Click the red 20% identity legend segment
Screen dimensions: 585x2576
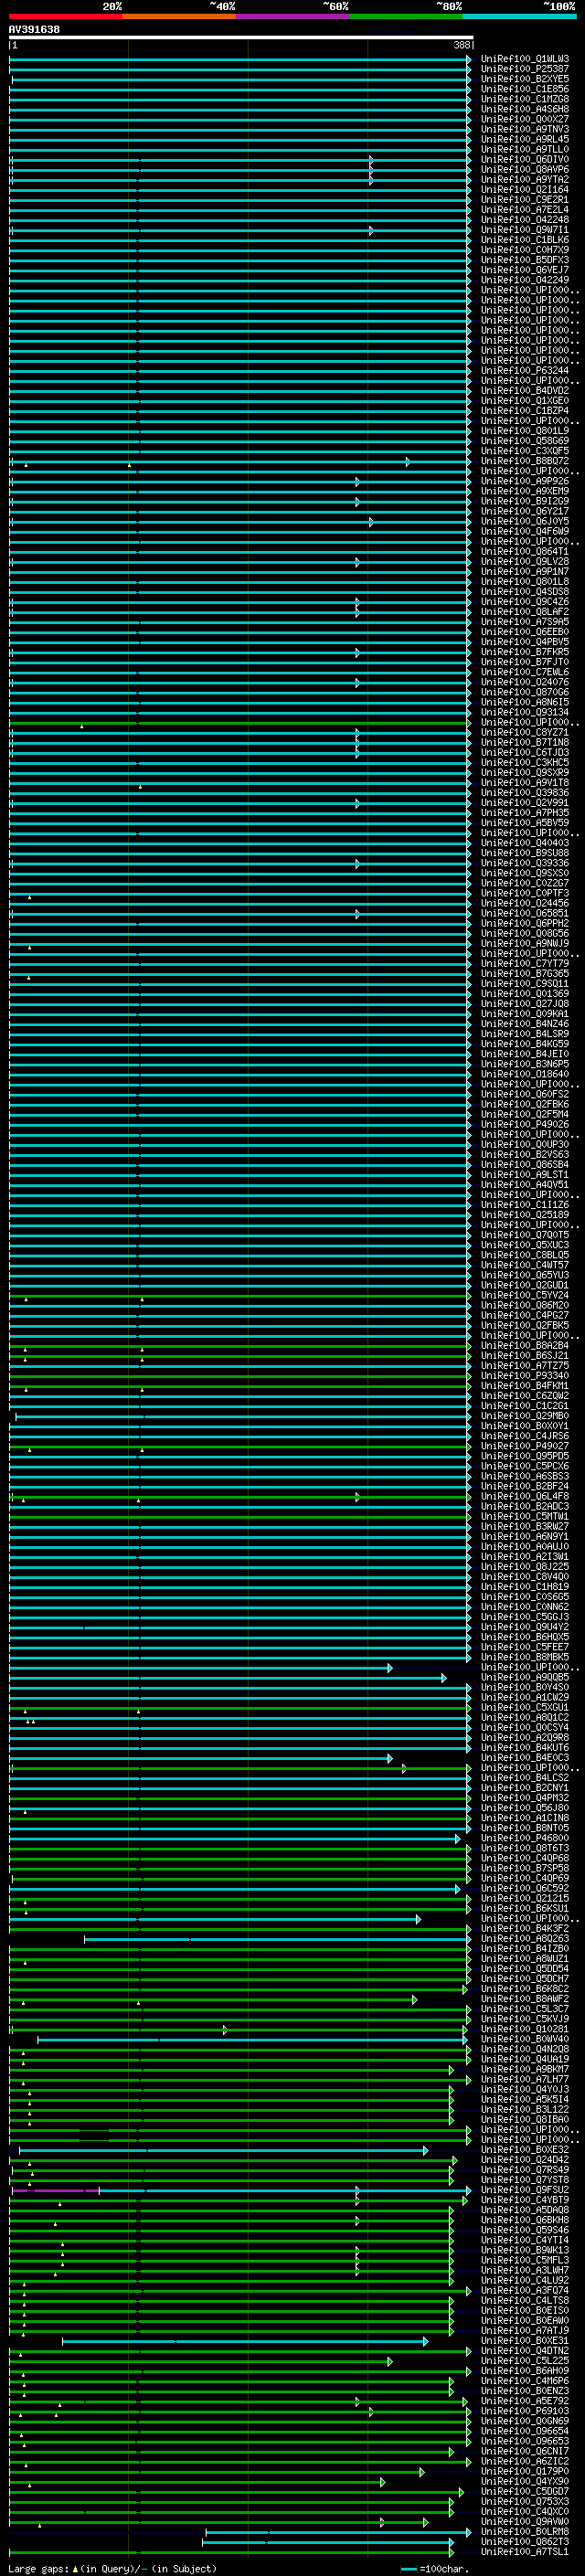(65, 16)
